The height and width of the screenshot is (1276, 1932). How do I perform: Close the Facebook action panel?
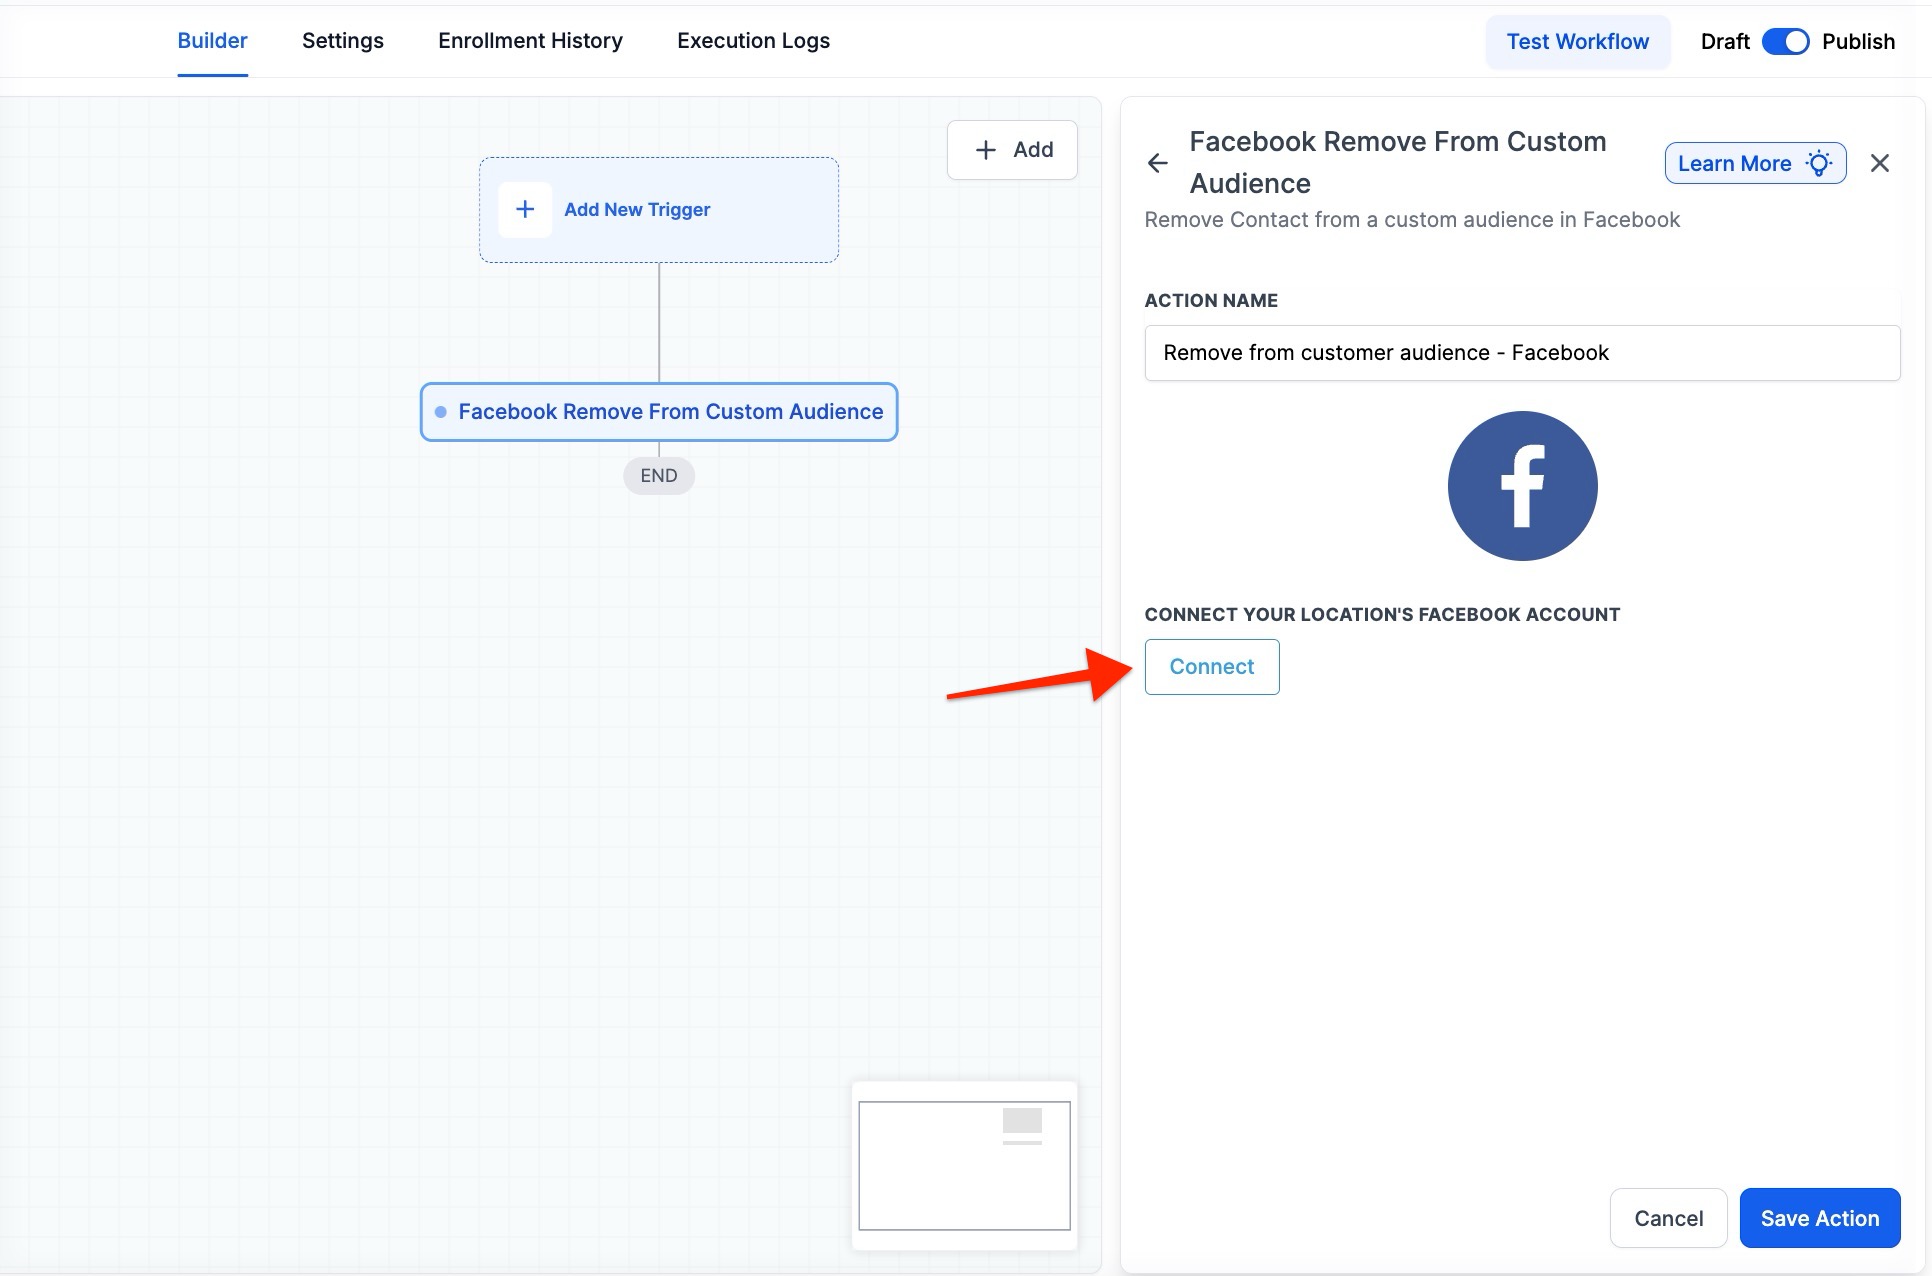1879,163
